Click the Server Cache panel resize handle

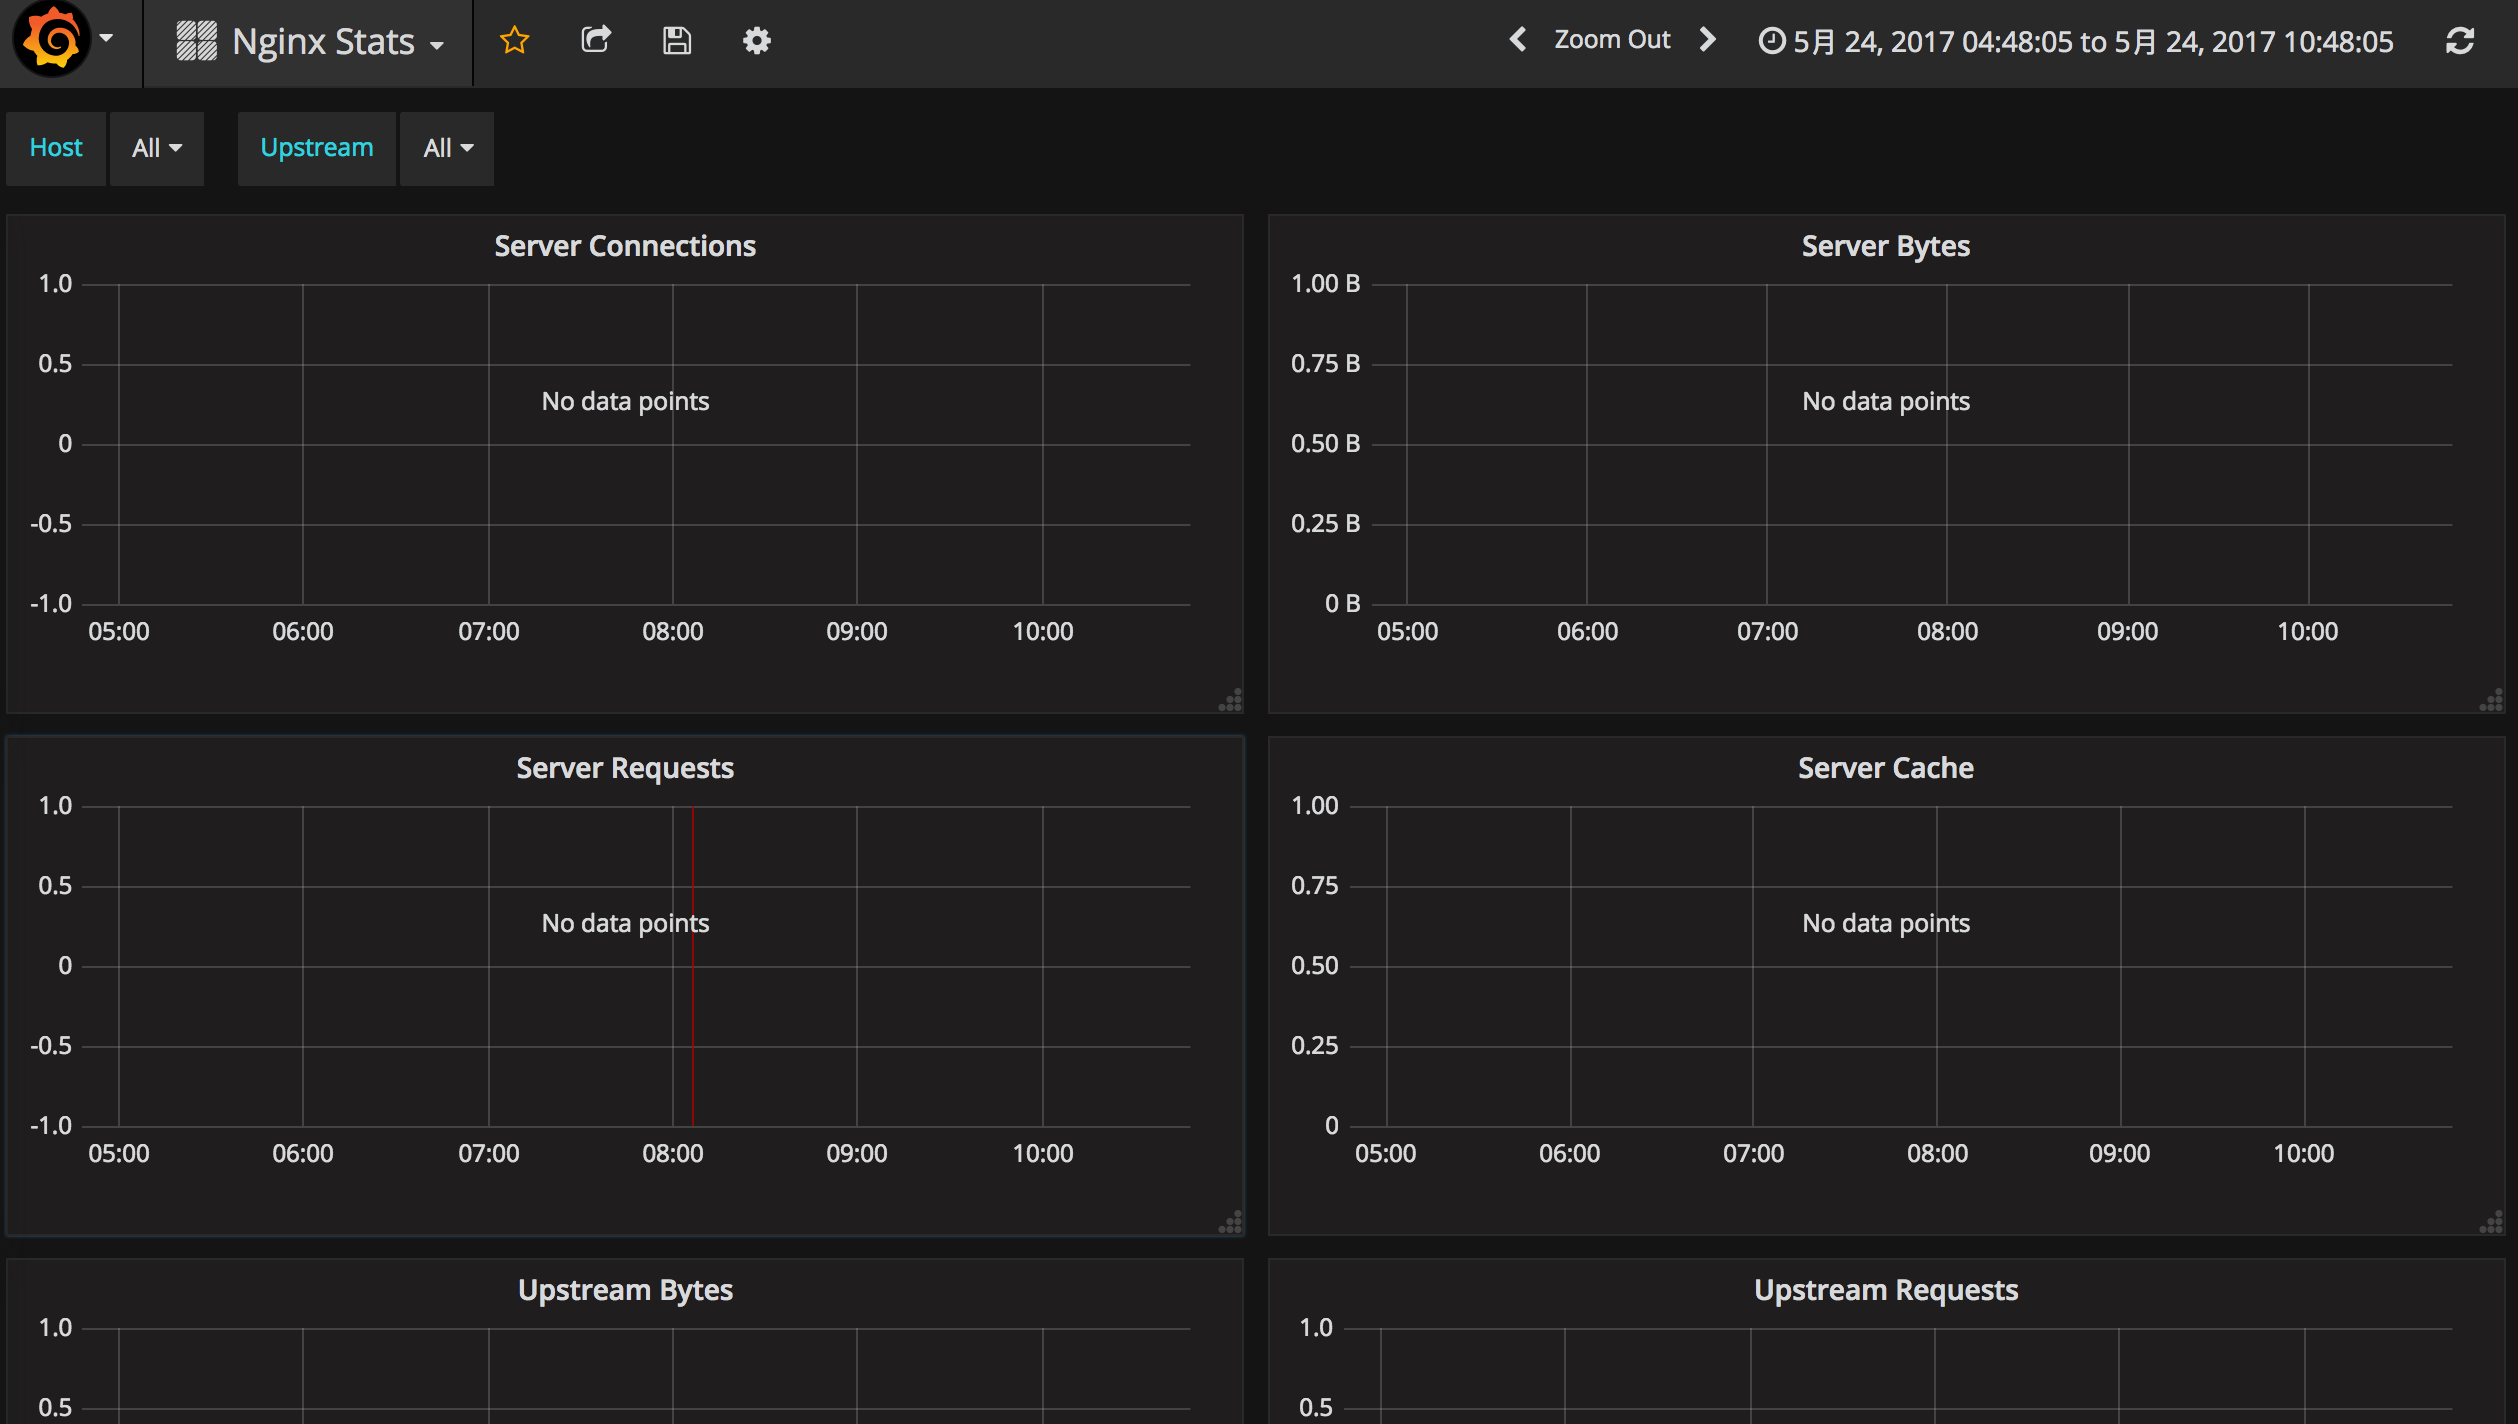tap(2491, 1222)
